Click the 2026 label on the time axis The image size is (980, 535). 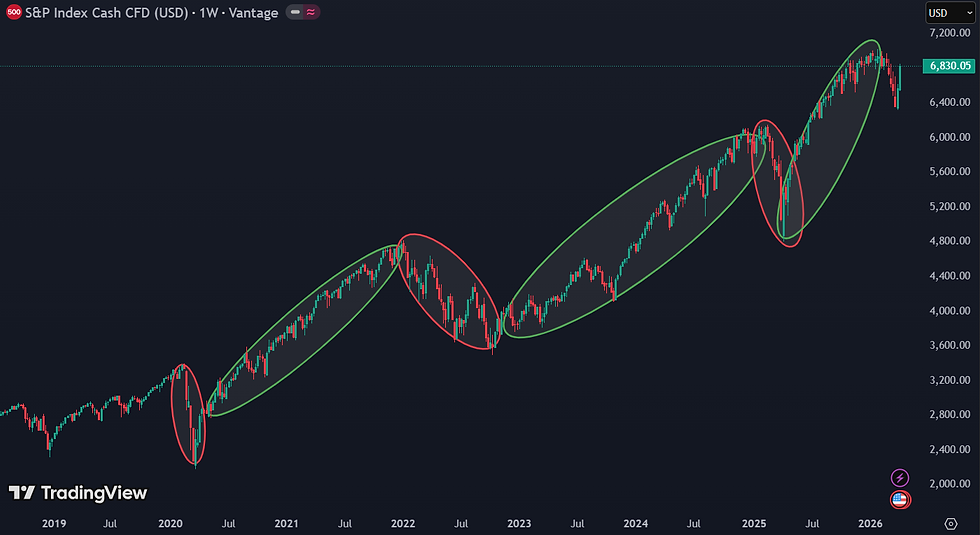coord(870,524)
